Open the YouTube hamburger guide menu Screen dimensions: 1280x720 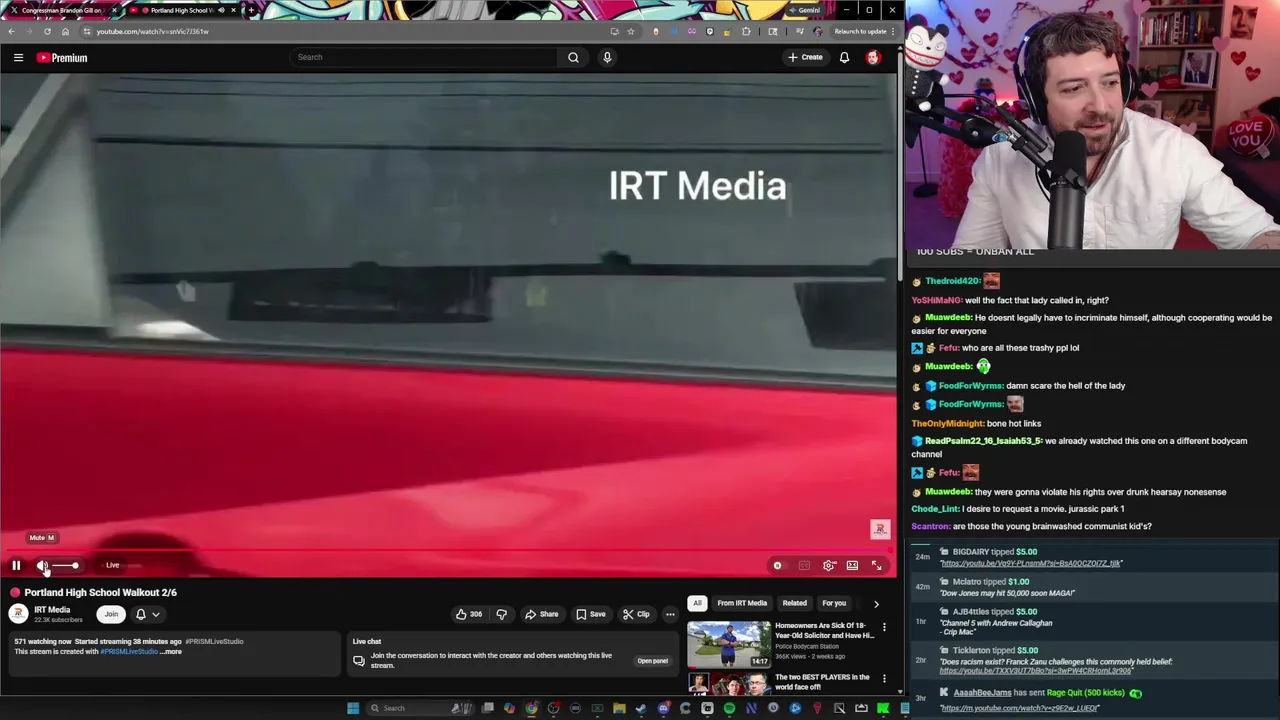tap(18, 58)
